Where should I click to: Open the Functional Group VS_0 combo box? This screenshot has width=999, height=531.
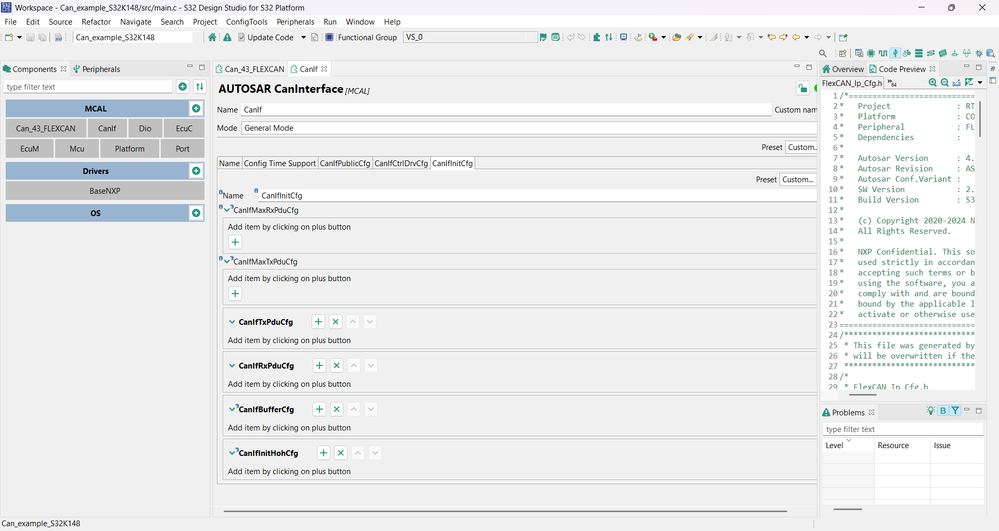[x=471, y=37]
